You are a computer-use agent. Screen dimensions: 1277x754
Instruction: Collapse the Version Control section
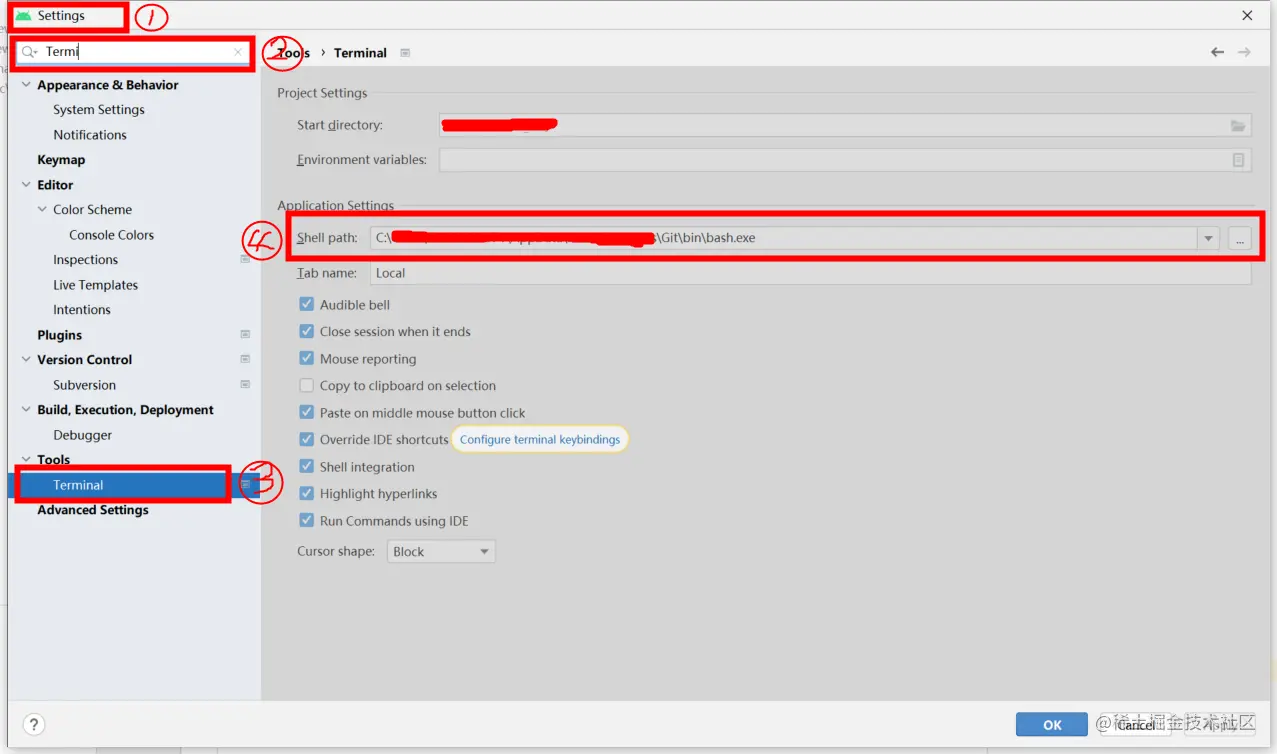click(x=26, y=360)
